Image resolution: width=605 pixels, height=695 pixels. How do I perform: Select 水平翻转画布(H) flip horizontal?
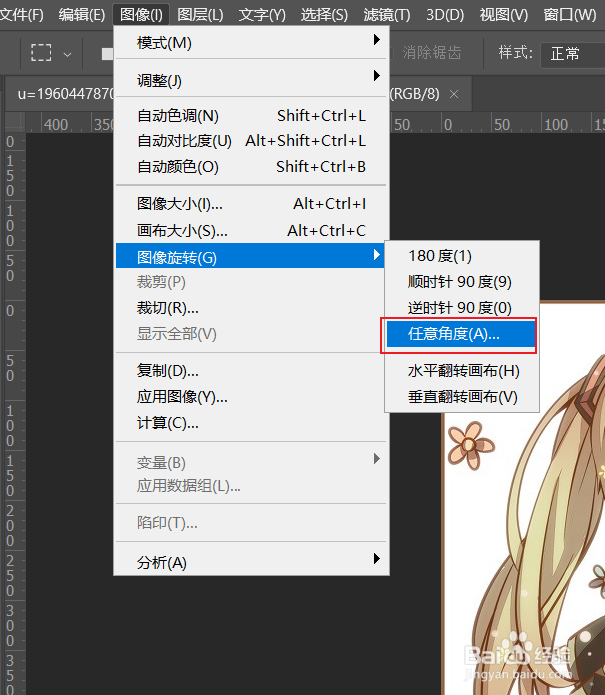pyautogui.click(x=461, y=371)
